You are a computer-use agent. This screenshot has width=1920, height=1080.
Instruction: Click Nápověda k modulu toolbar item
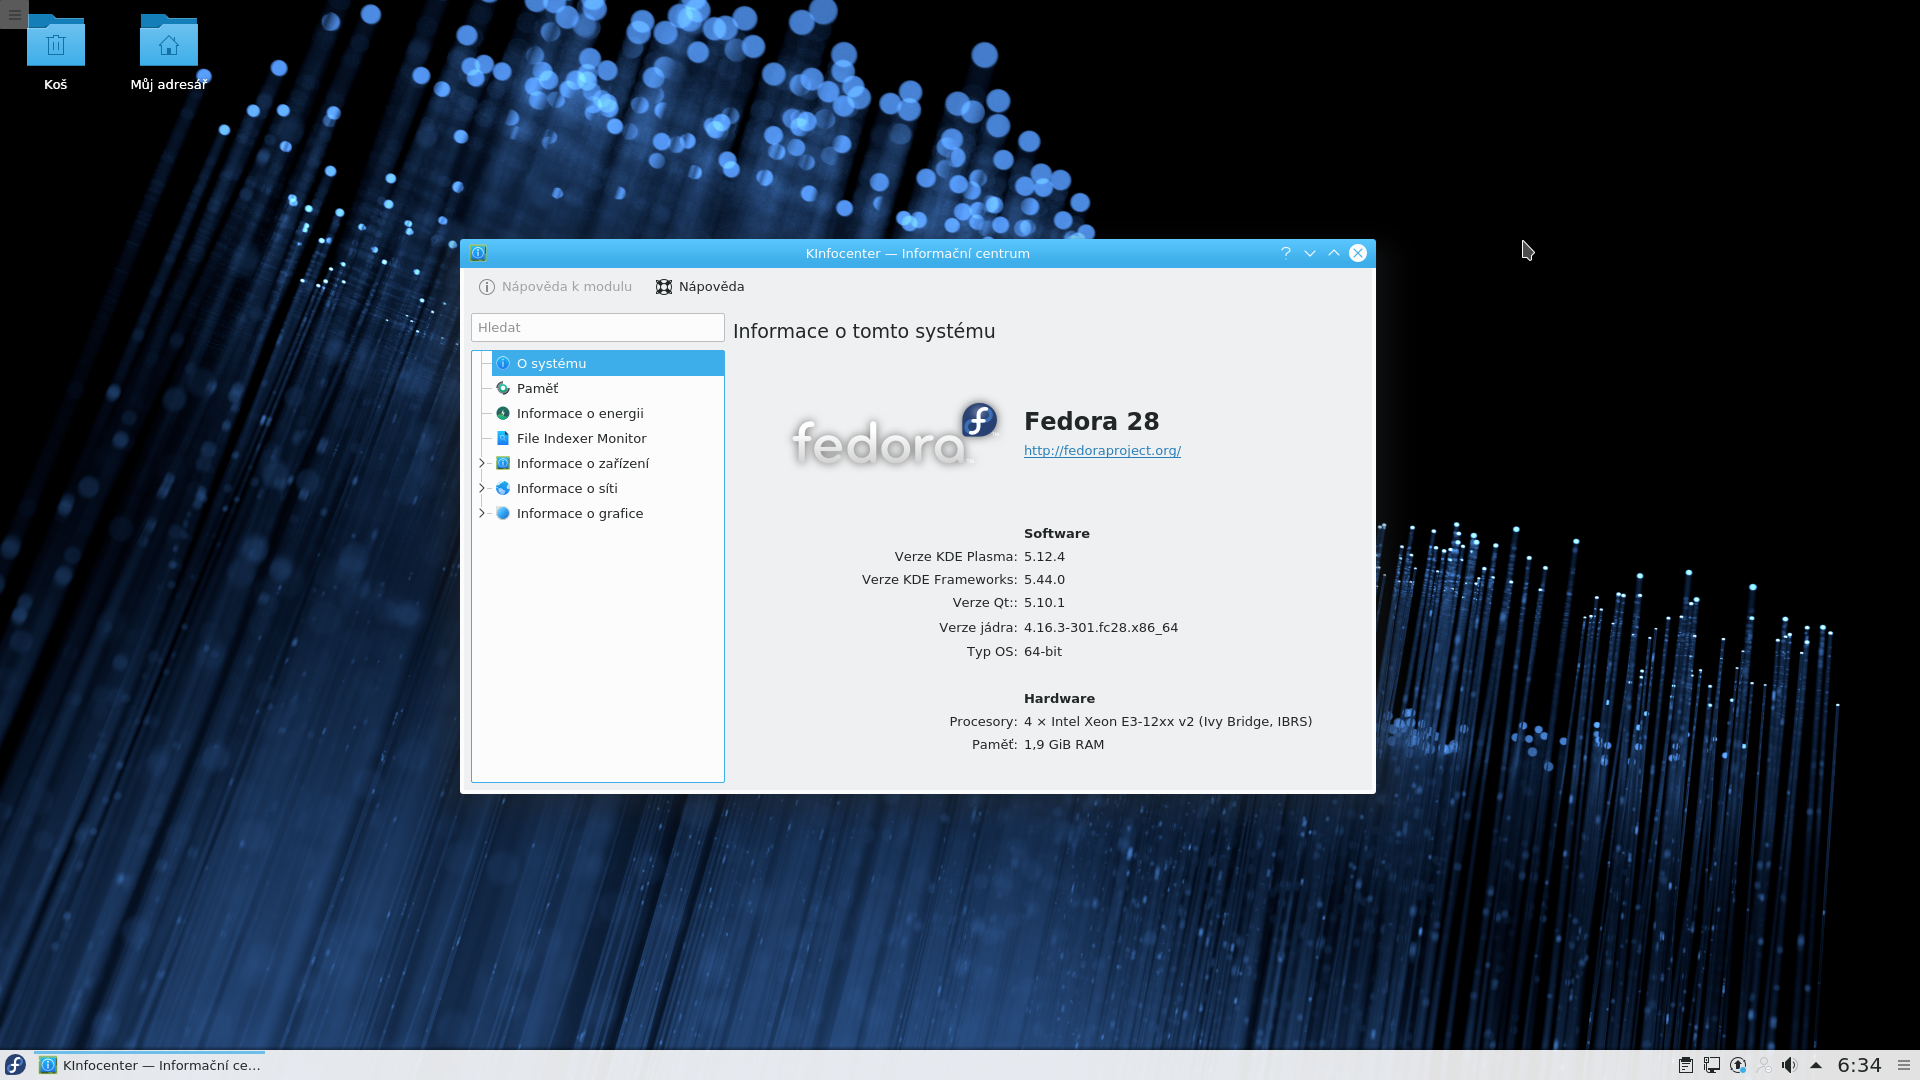(x=556, y=287)
